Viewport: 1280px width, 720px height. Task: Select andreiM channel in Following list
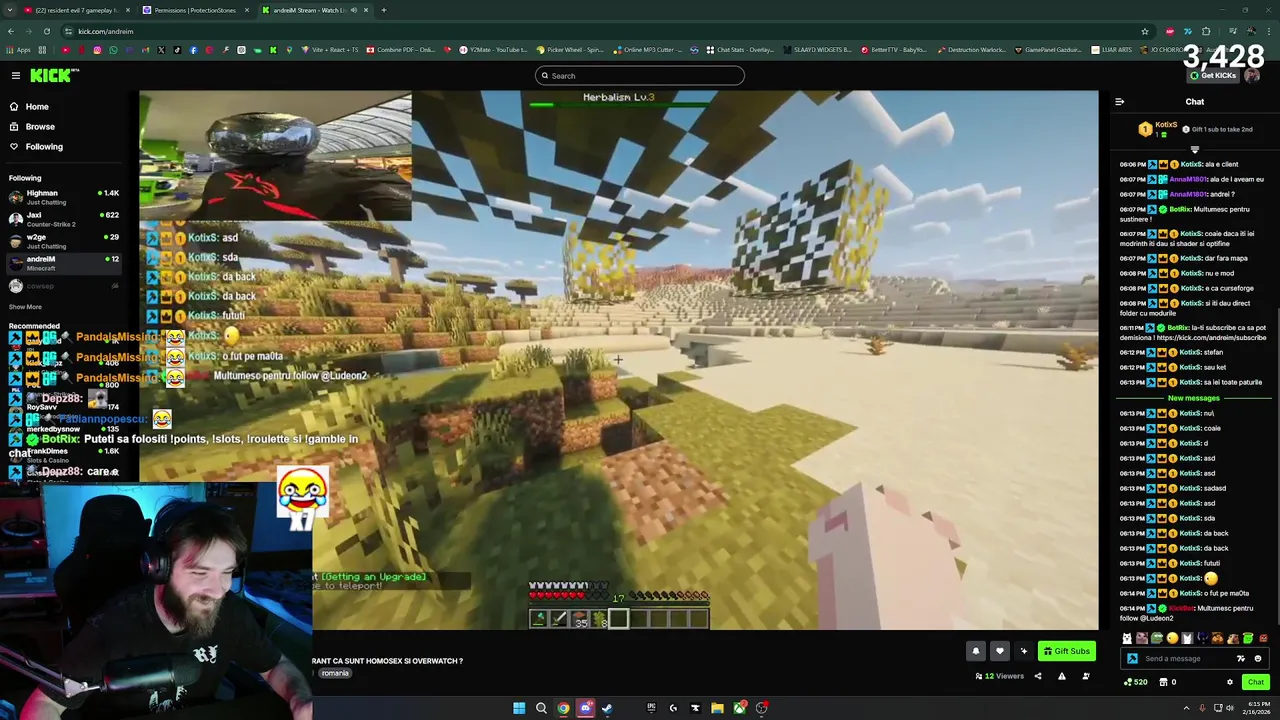pyautogui.click(x=65, y=263)
